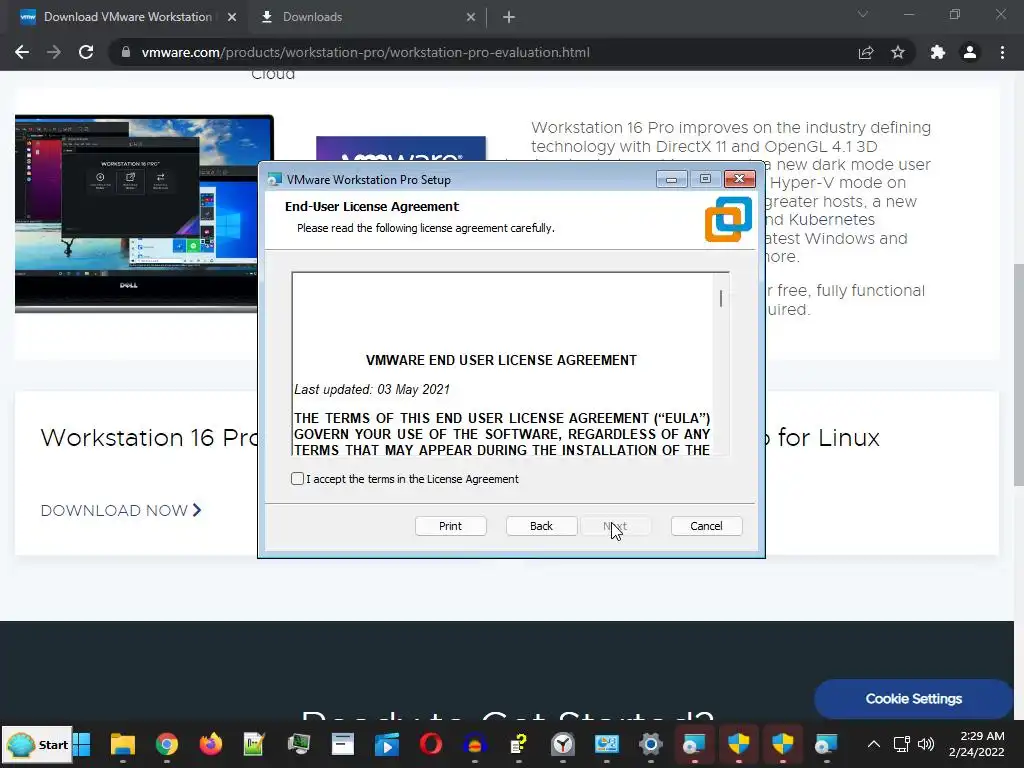1024x768 pixels.
Task: Reload the vmware.com page
Action: (x=86, y=52)
